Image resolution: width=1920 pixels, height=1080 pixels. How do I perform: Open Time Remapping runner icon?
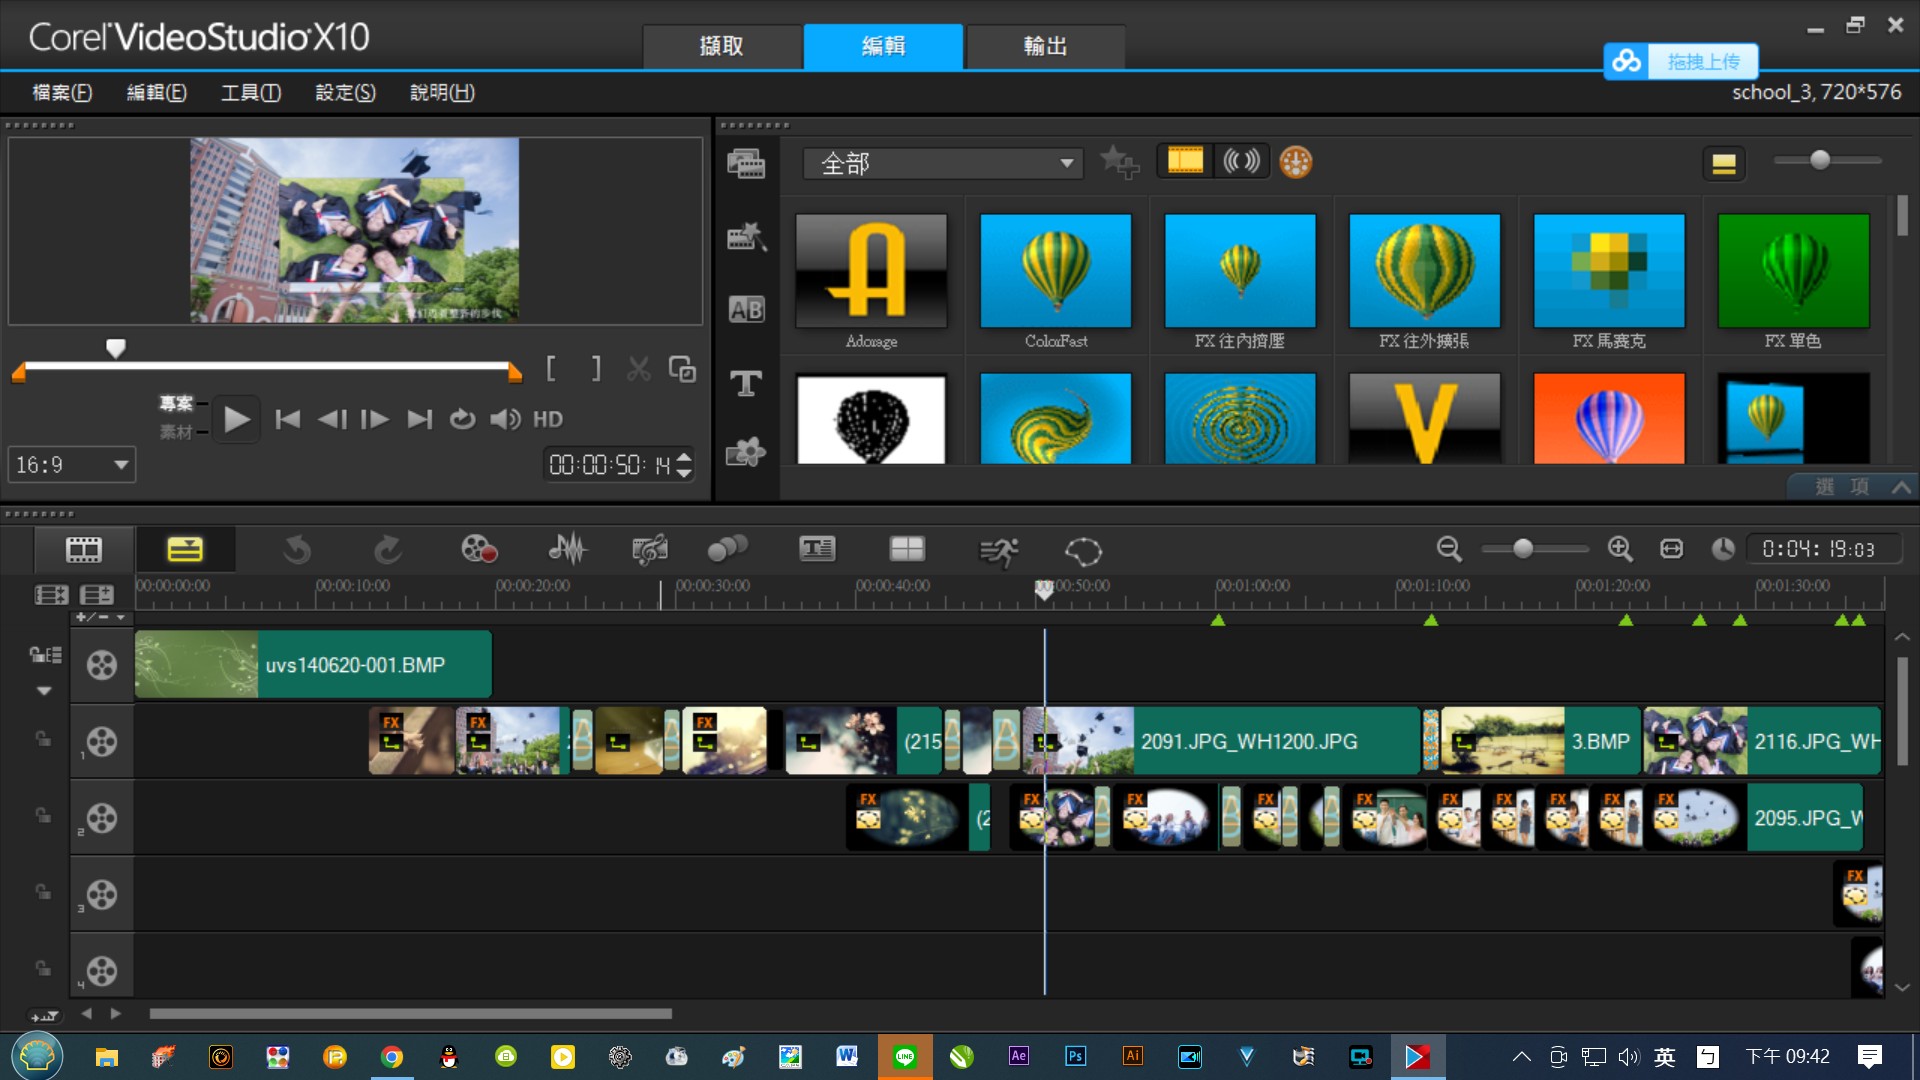point(999,550)
